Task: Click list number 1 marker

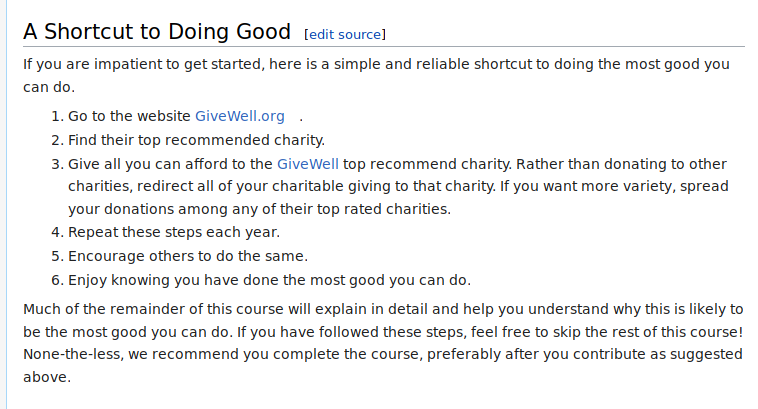Action: (56, 116)
